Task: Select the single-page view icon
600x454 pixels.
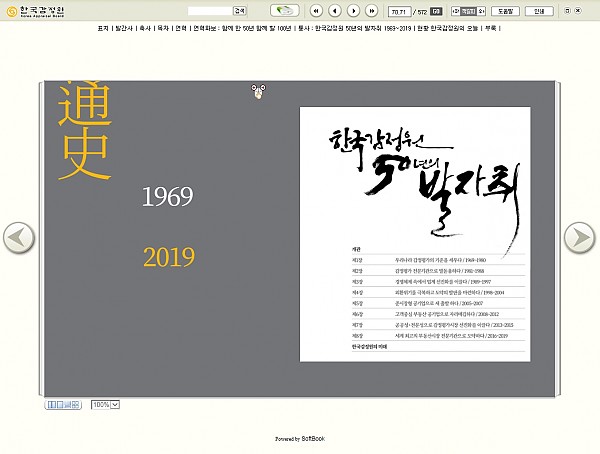Action: (x=60, y=405)
